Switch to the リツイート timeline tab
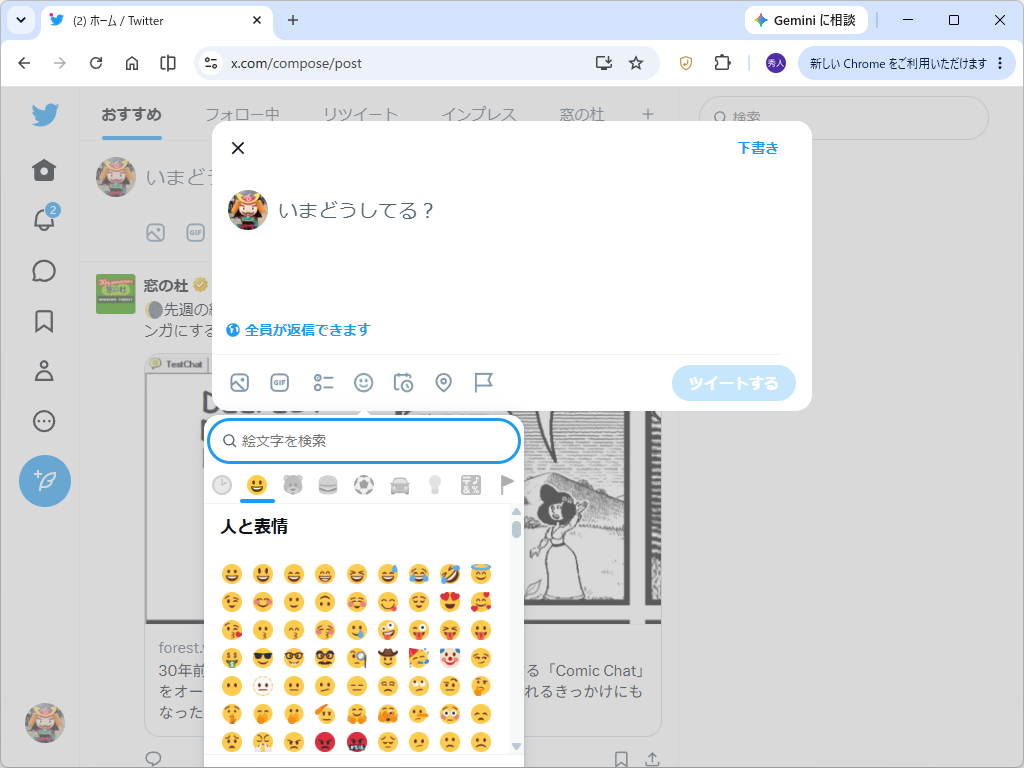1024x768 pixels. [x=360, y=115]
